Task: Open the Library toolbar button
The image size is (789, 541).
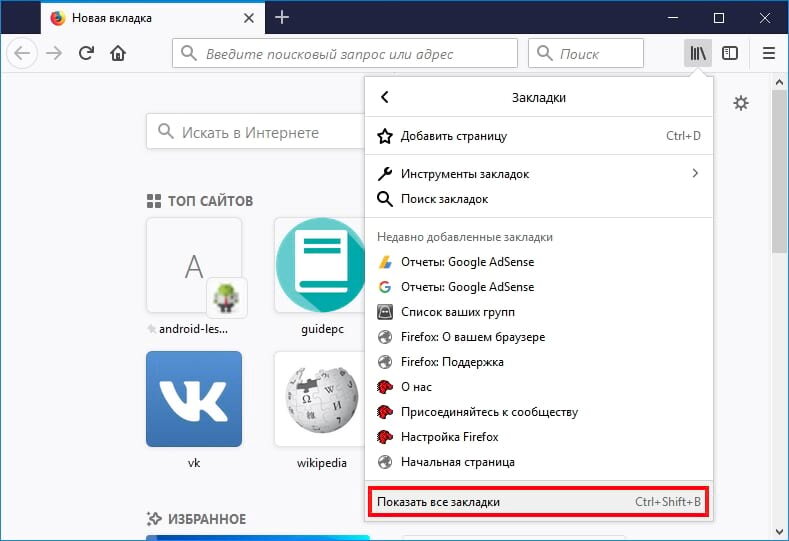Action: 697,53
